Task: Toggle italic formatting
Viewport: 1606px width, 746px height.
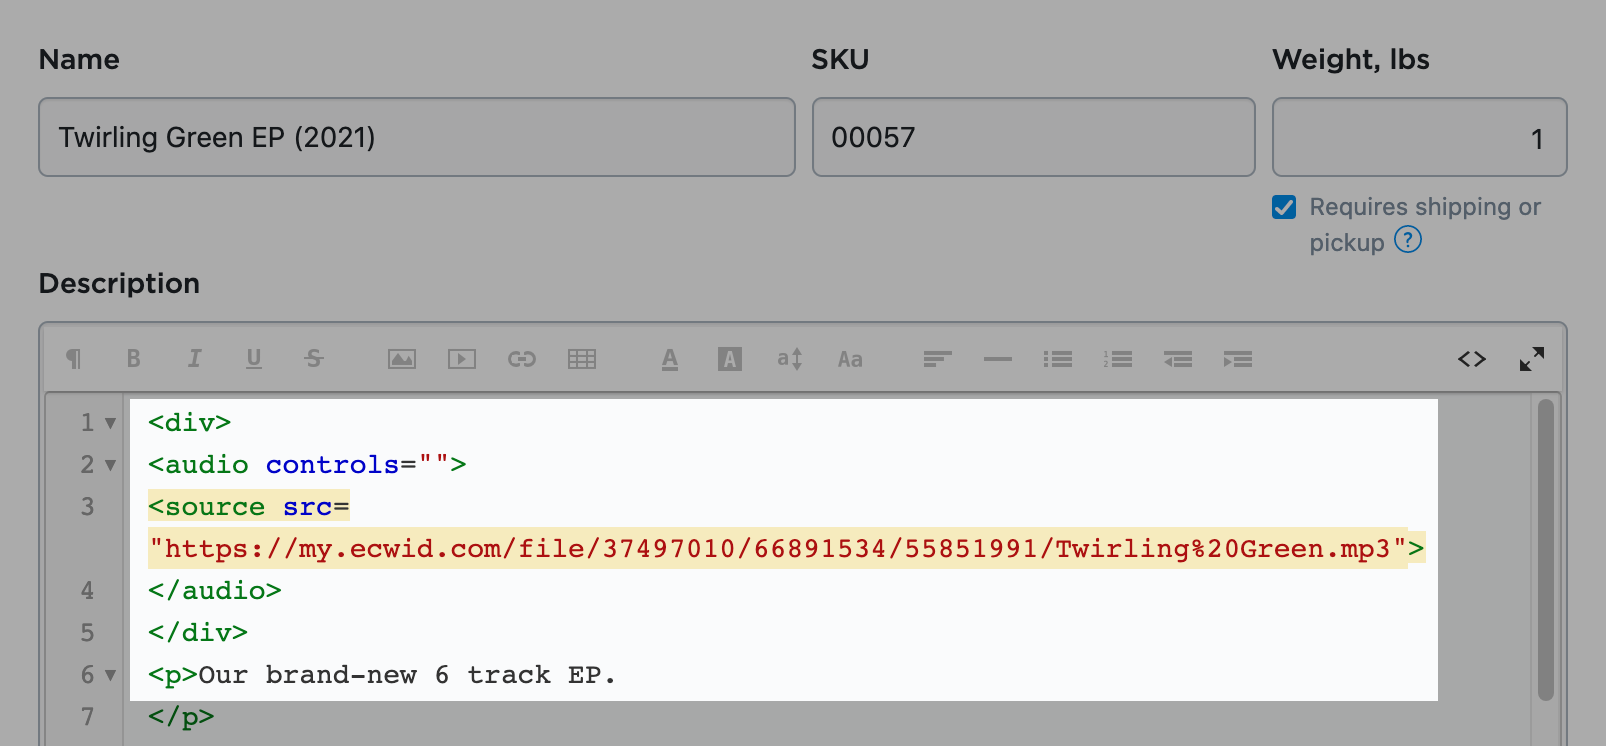Action: click(194, 359)
